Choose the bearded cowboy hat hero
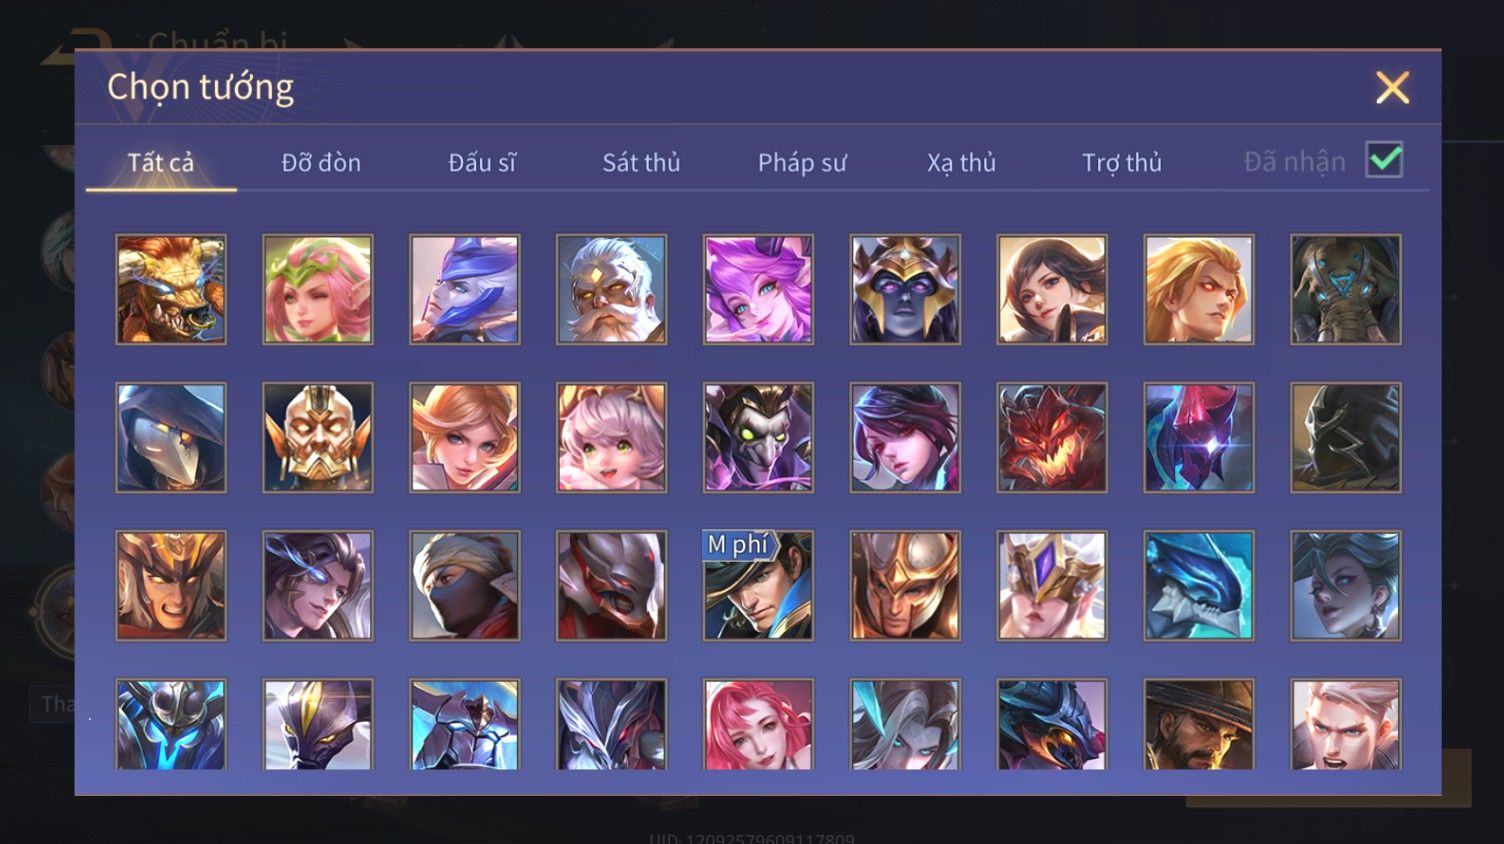This screenshot has width=1504, height=844. click(1199, 725)
